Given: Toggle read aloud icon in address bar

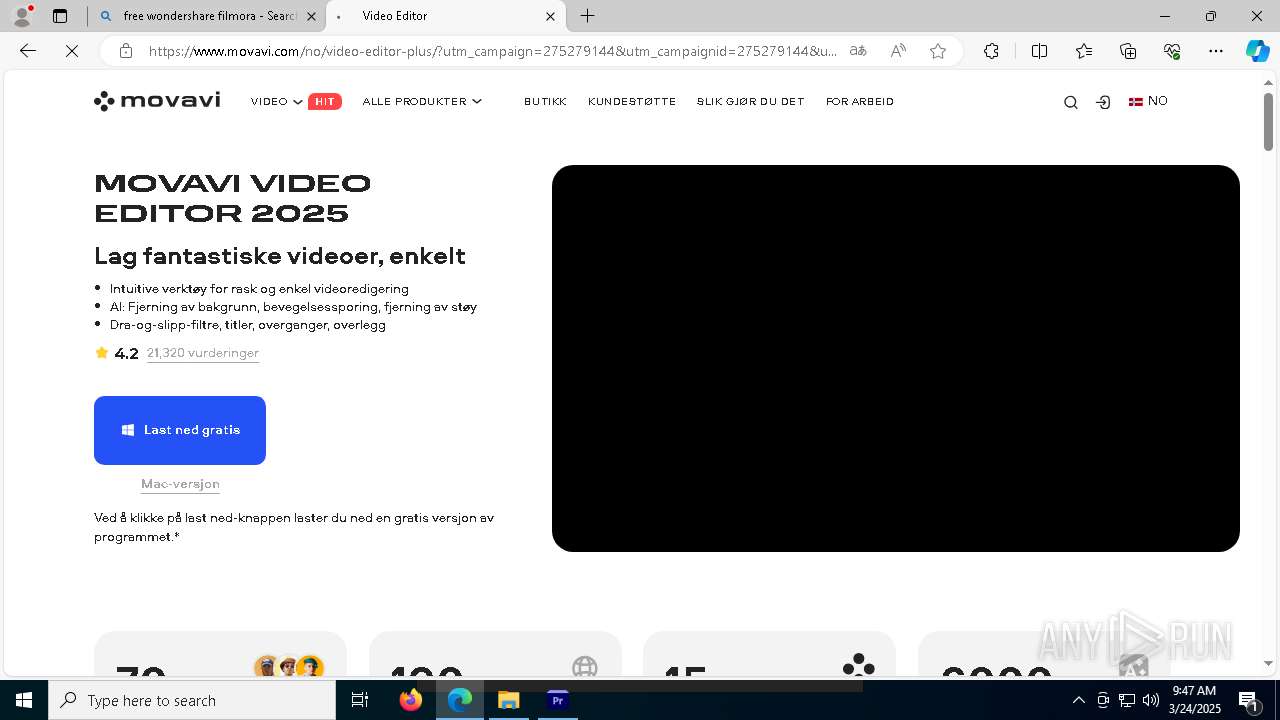Looking at the screenshot, I should click(898, 51).
